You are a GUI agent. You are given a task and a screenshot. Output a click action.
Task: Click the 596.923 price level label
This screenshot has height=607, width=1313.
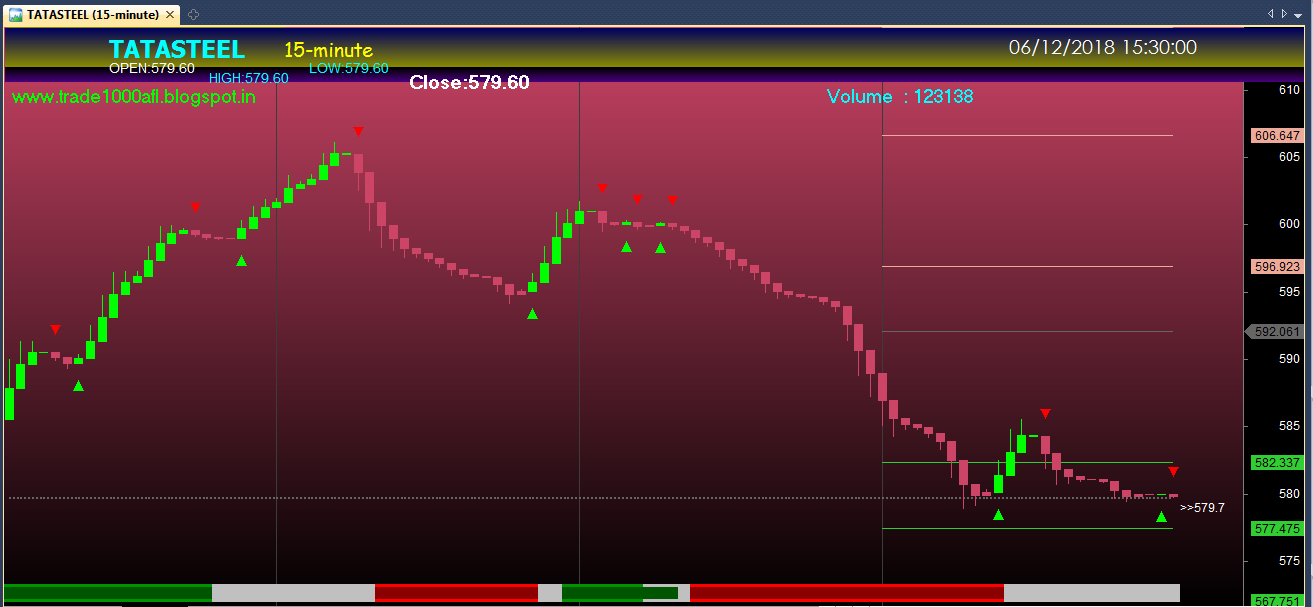click(1276, 267)
